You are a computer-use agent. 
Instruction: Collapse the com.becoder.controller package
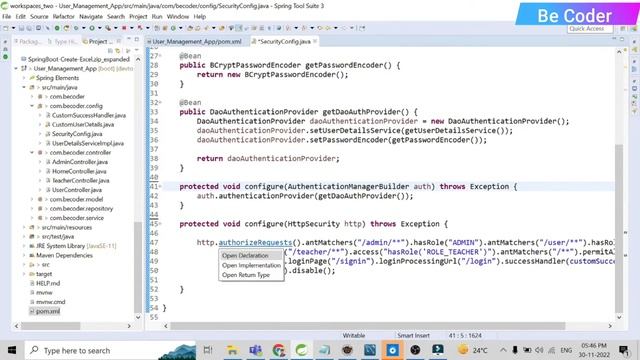[32, 152]
